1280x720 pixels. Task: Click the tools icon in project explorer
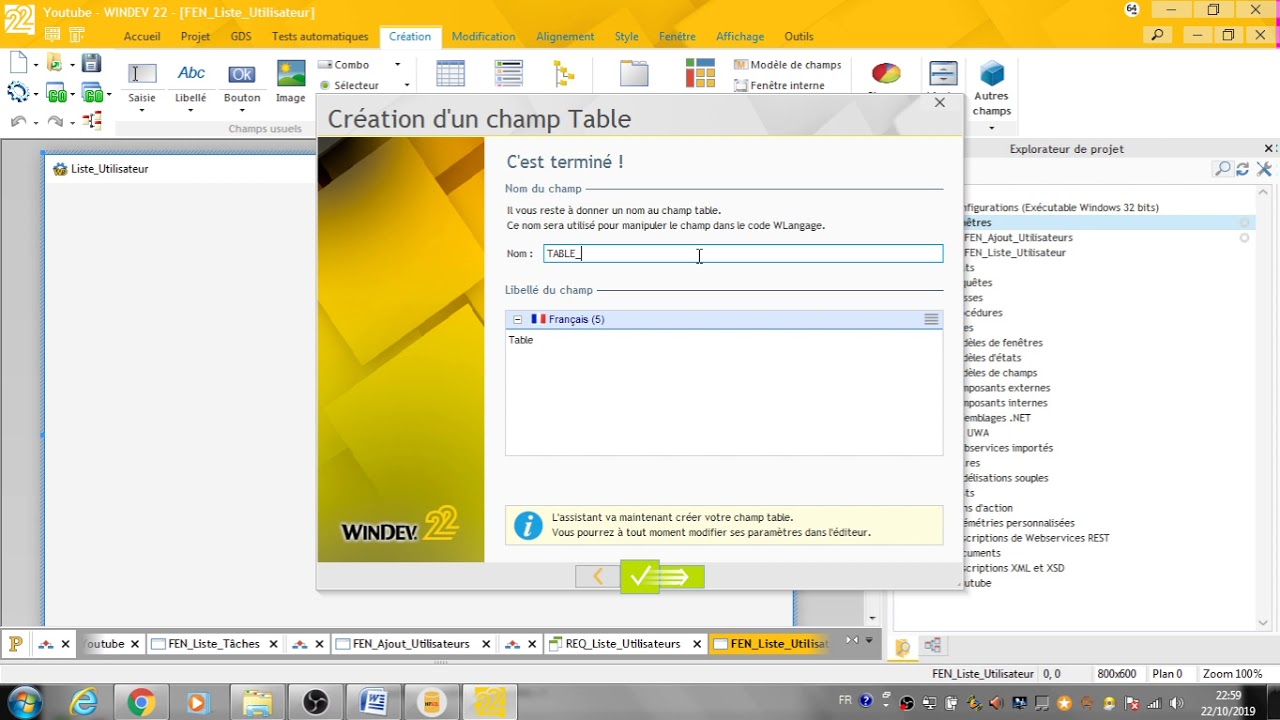tap(1264, 169)
